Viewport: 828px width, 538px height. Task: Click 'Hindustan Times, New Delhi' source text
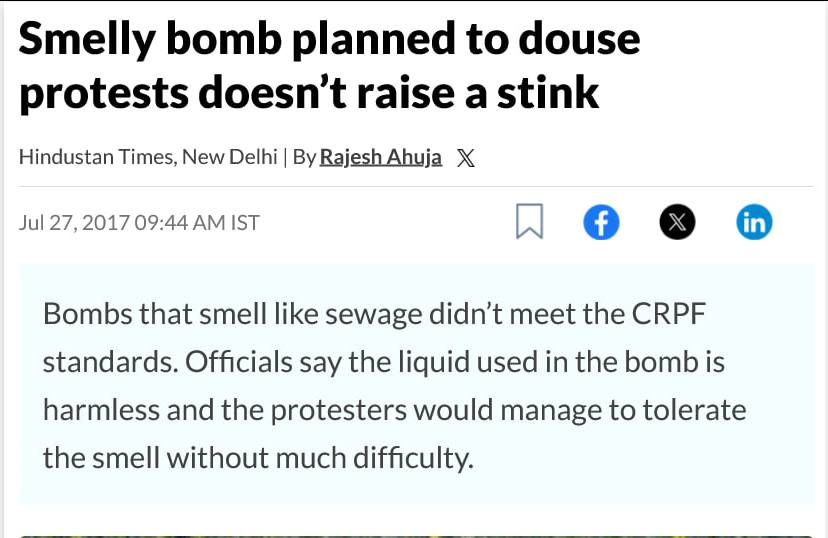[148, 157]
